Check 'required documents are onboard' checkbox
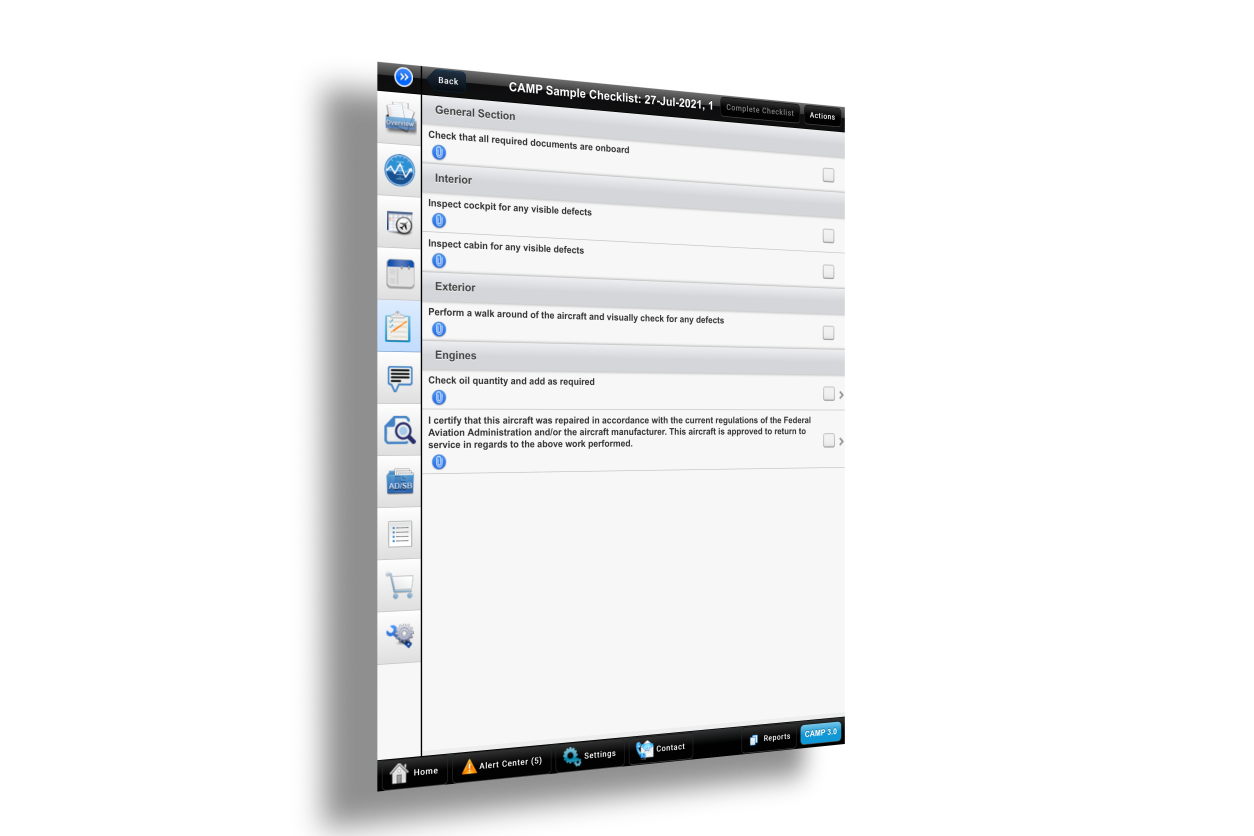Screen dimensions: 1254x836 (x=828, y=175)
